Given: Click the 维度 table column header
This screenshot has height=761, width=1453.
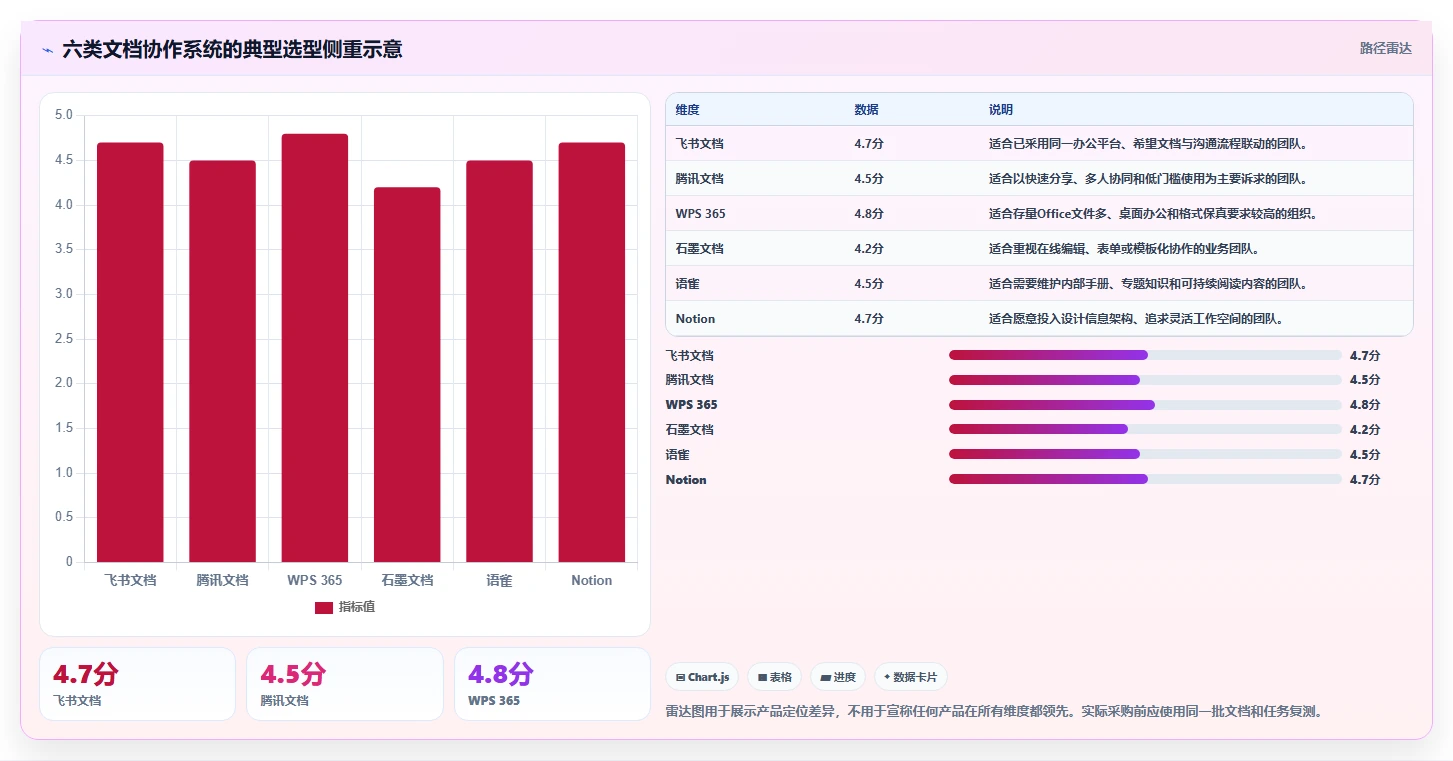Looking at the screenshot, I should (687, 110).
